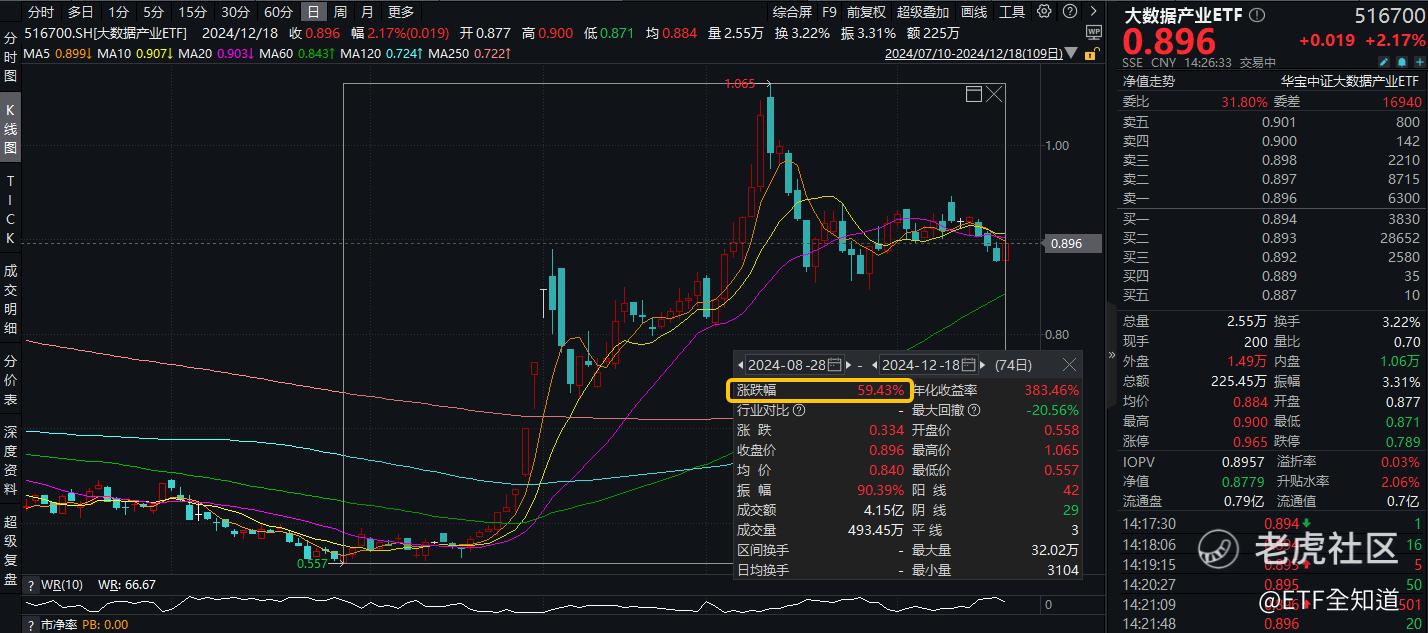Click the WP monitor icon
1428x633 pixels.
tap(1093, 32)
